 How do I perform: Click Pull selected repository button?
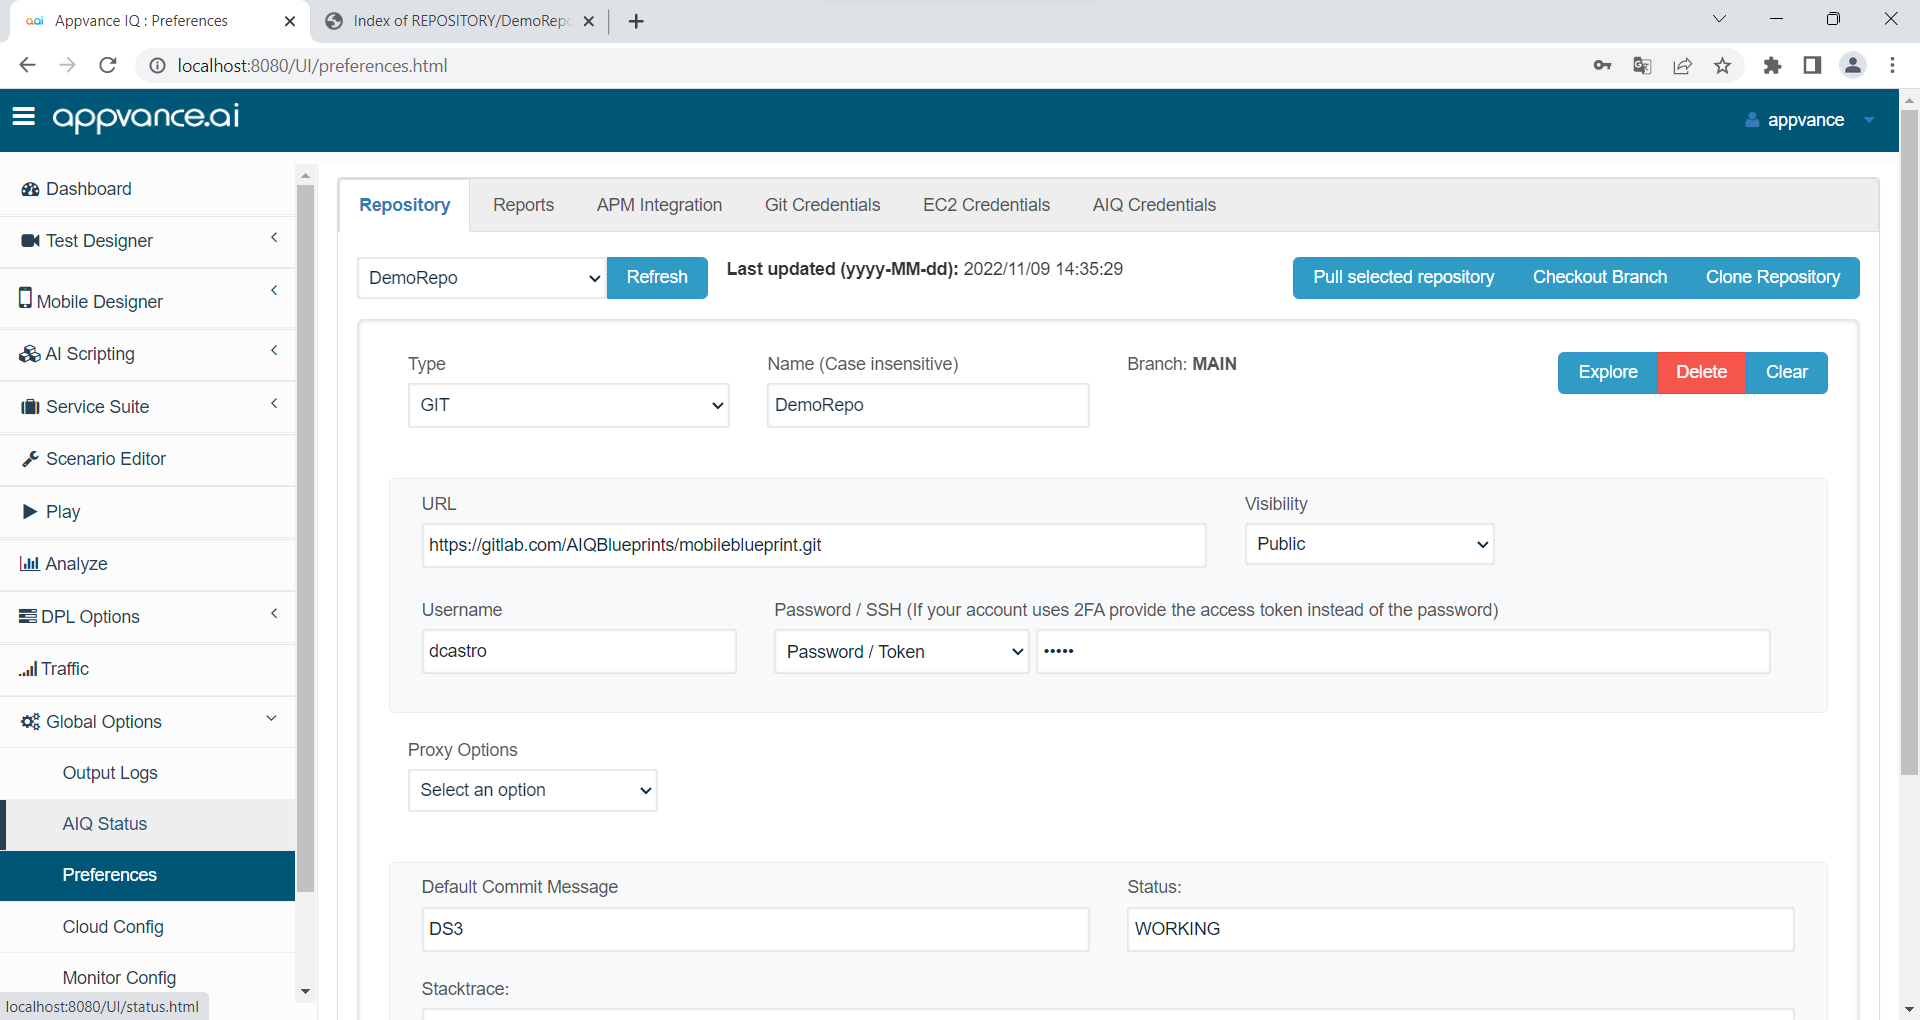click(x=1403, y=278)
